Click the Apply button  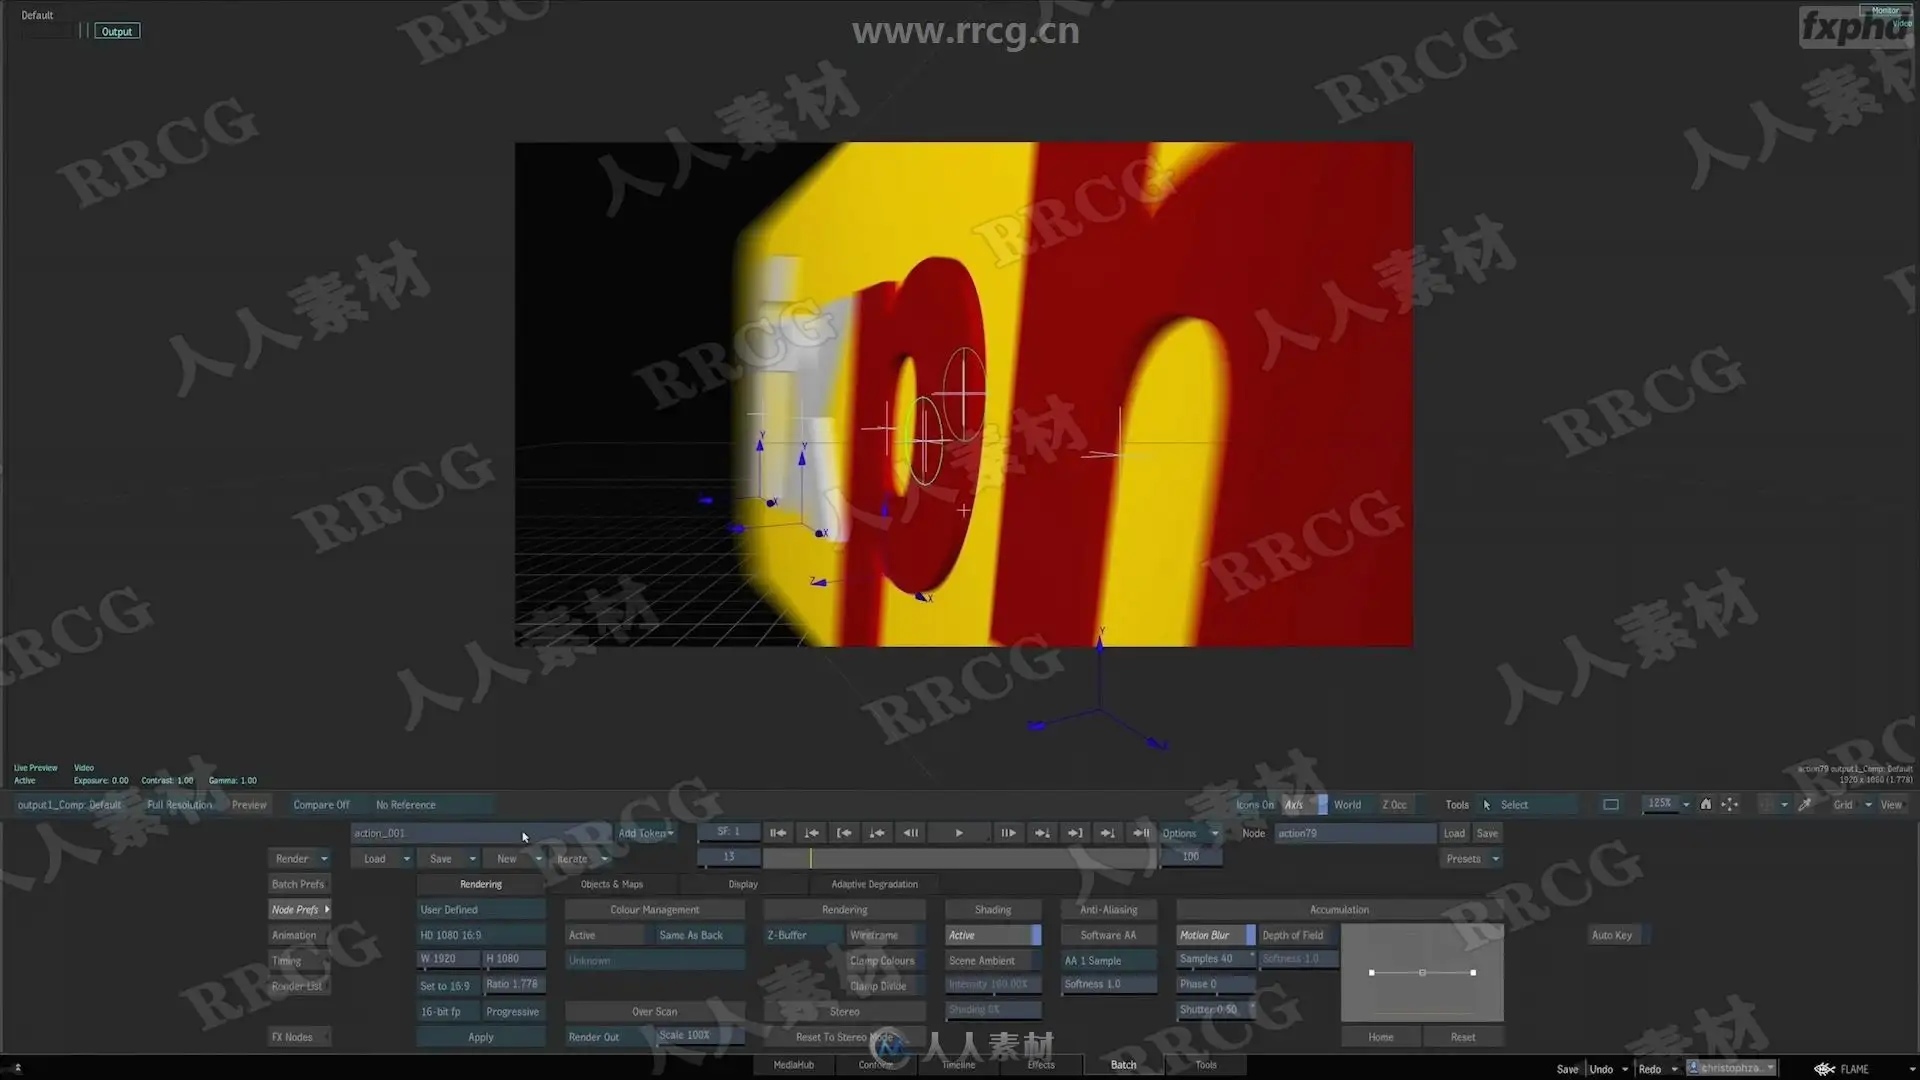[x=481, y=1037]
